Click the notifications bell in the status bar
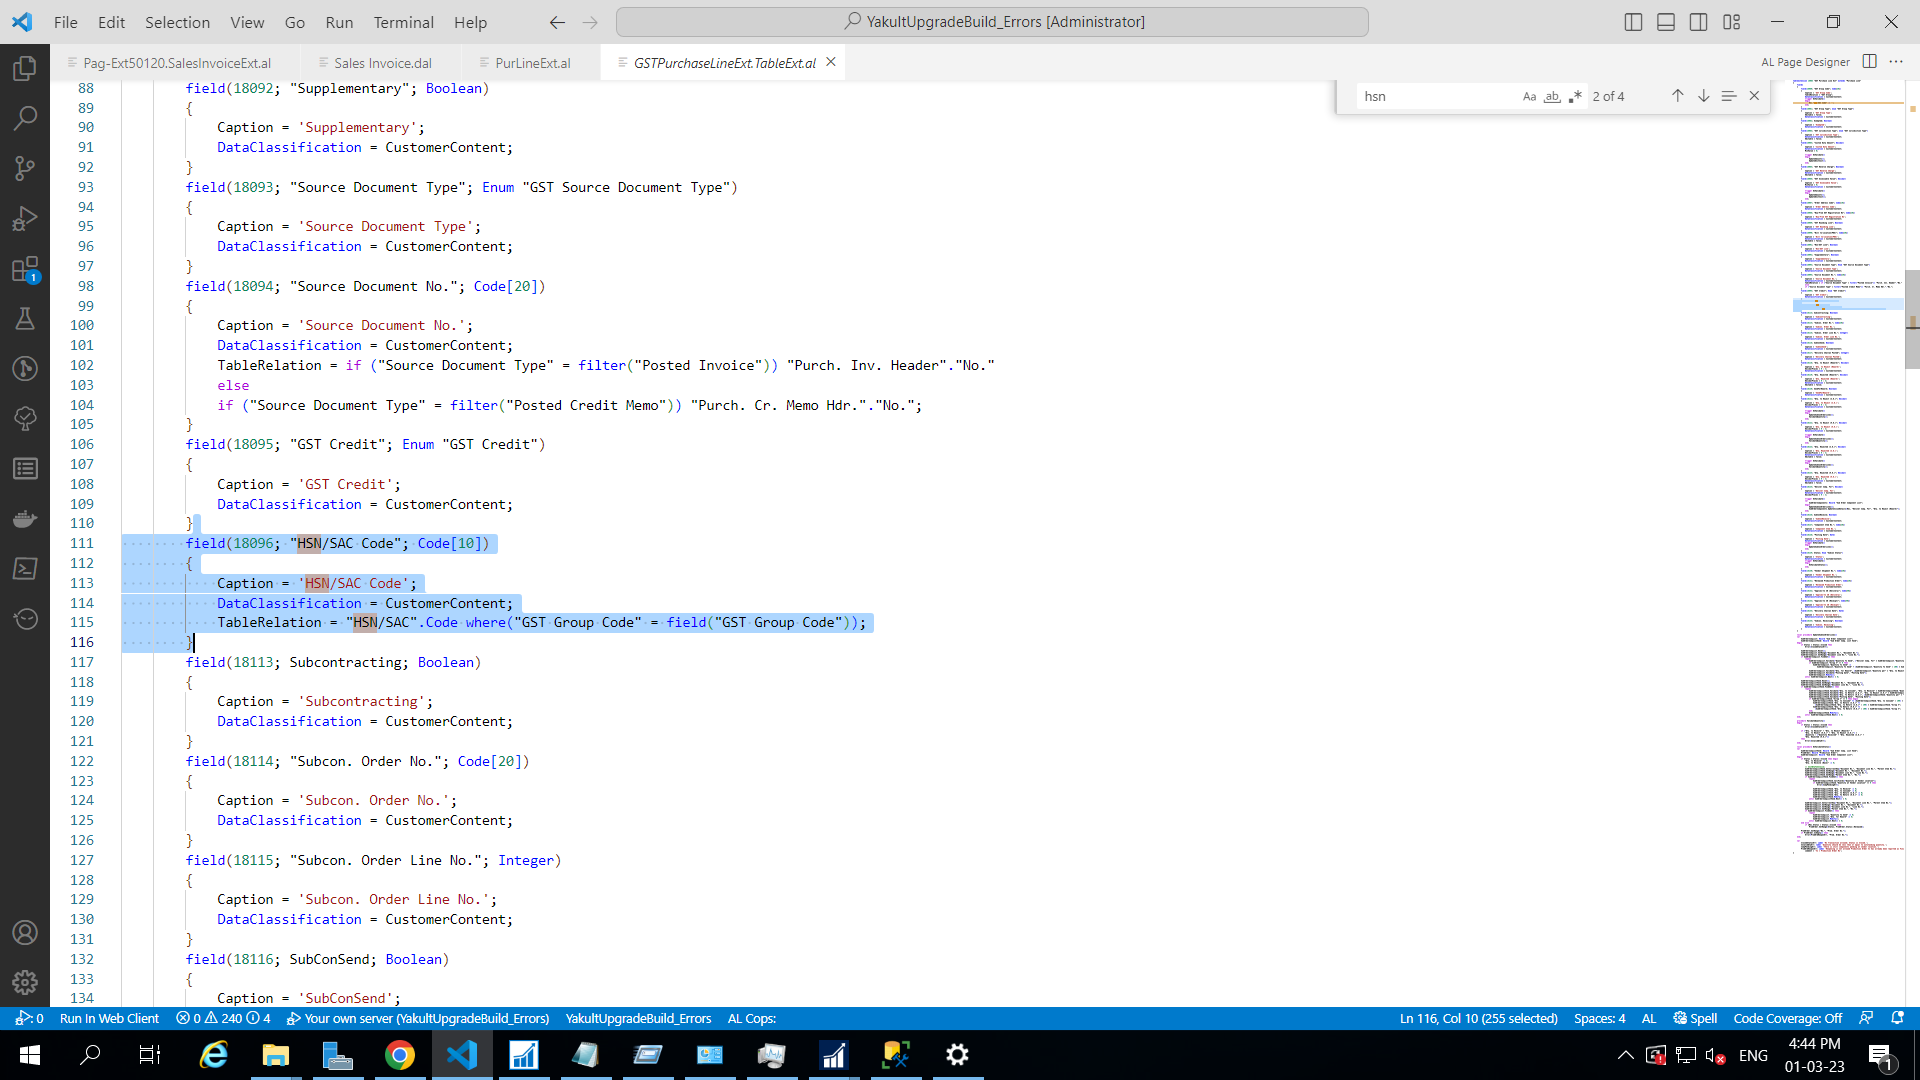1920x1080 pixels. 1898,1018
